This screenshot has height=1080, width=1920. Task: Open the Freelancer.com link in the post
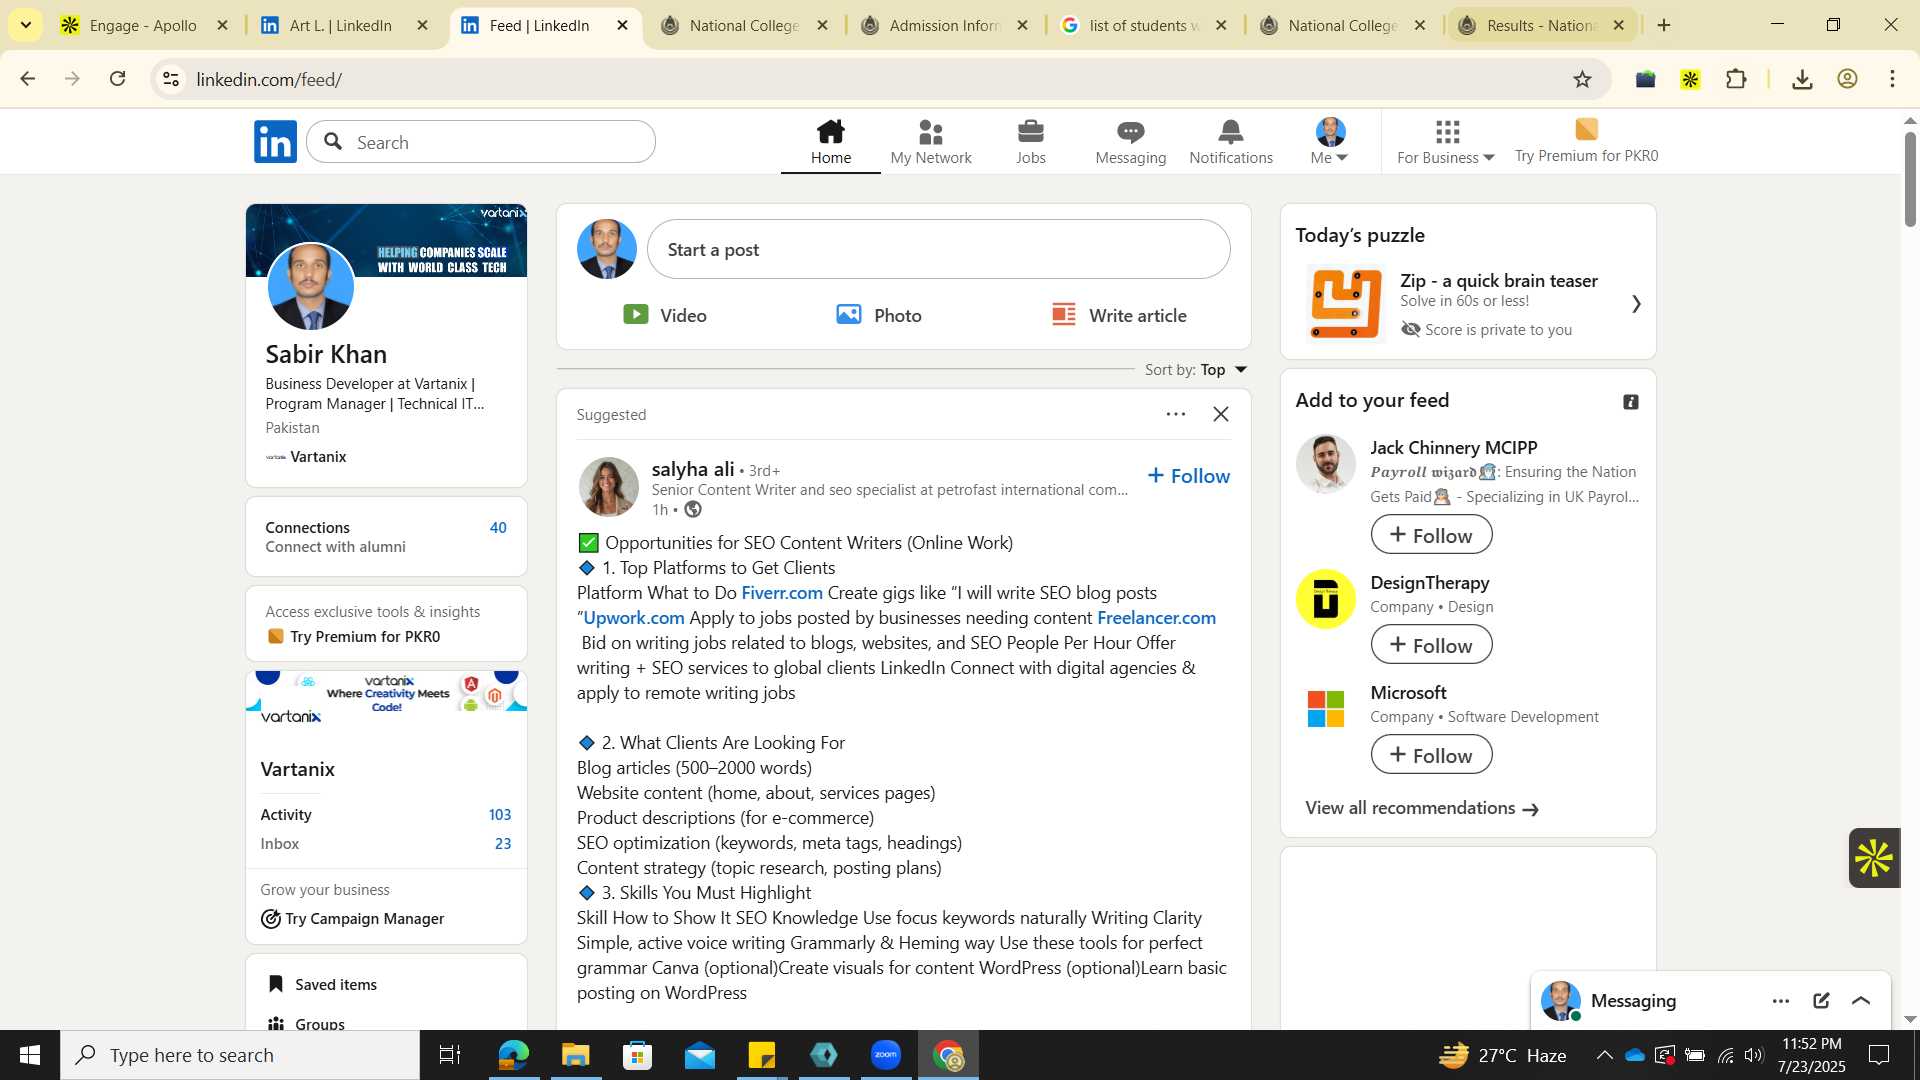tap(1156, 618)
